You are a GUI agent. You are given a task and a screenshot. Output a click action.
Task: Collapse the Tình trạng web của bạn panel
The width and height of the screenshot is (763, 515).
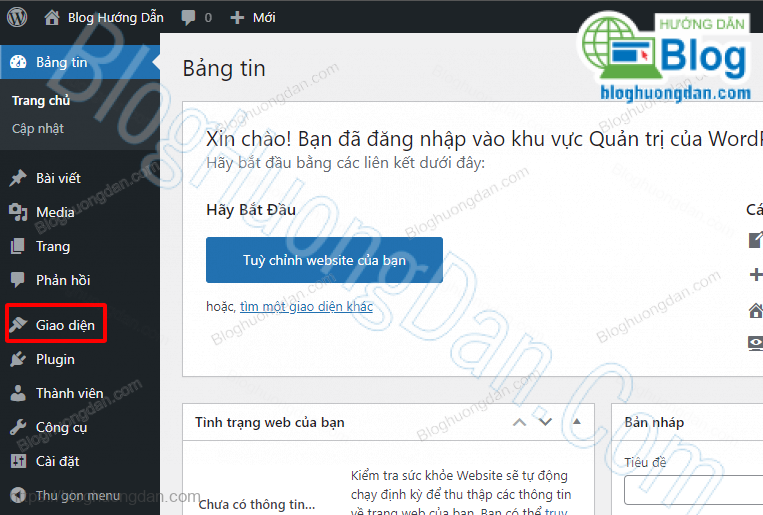pos(577,422)
